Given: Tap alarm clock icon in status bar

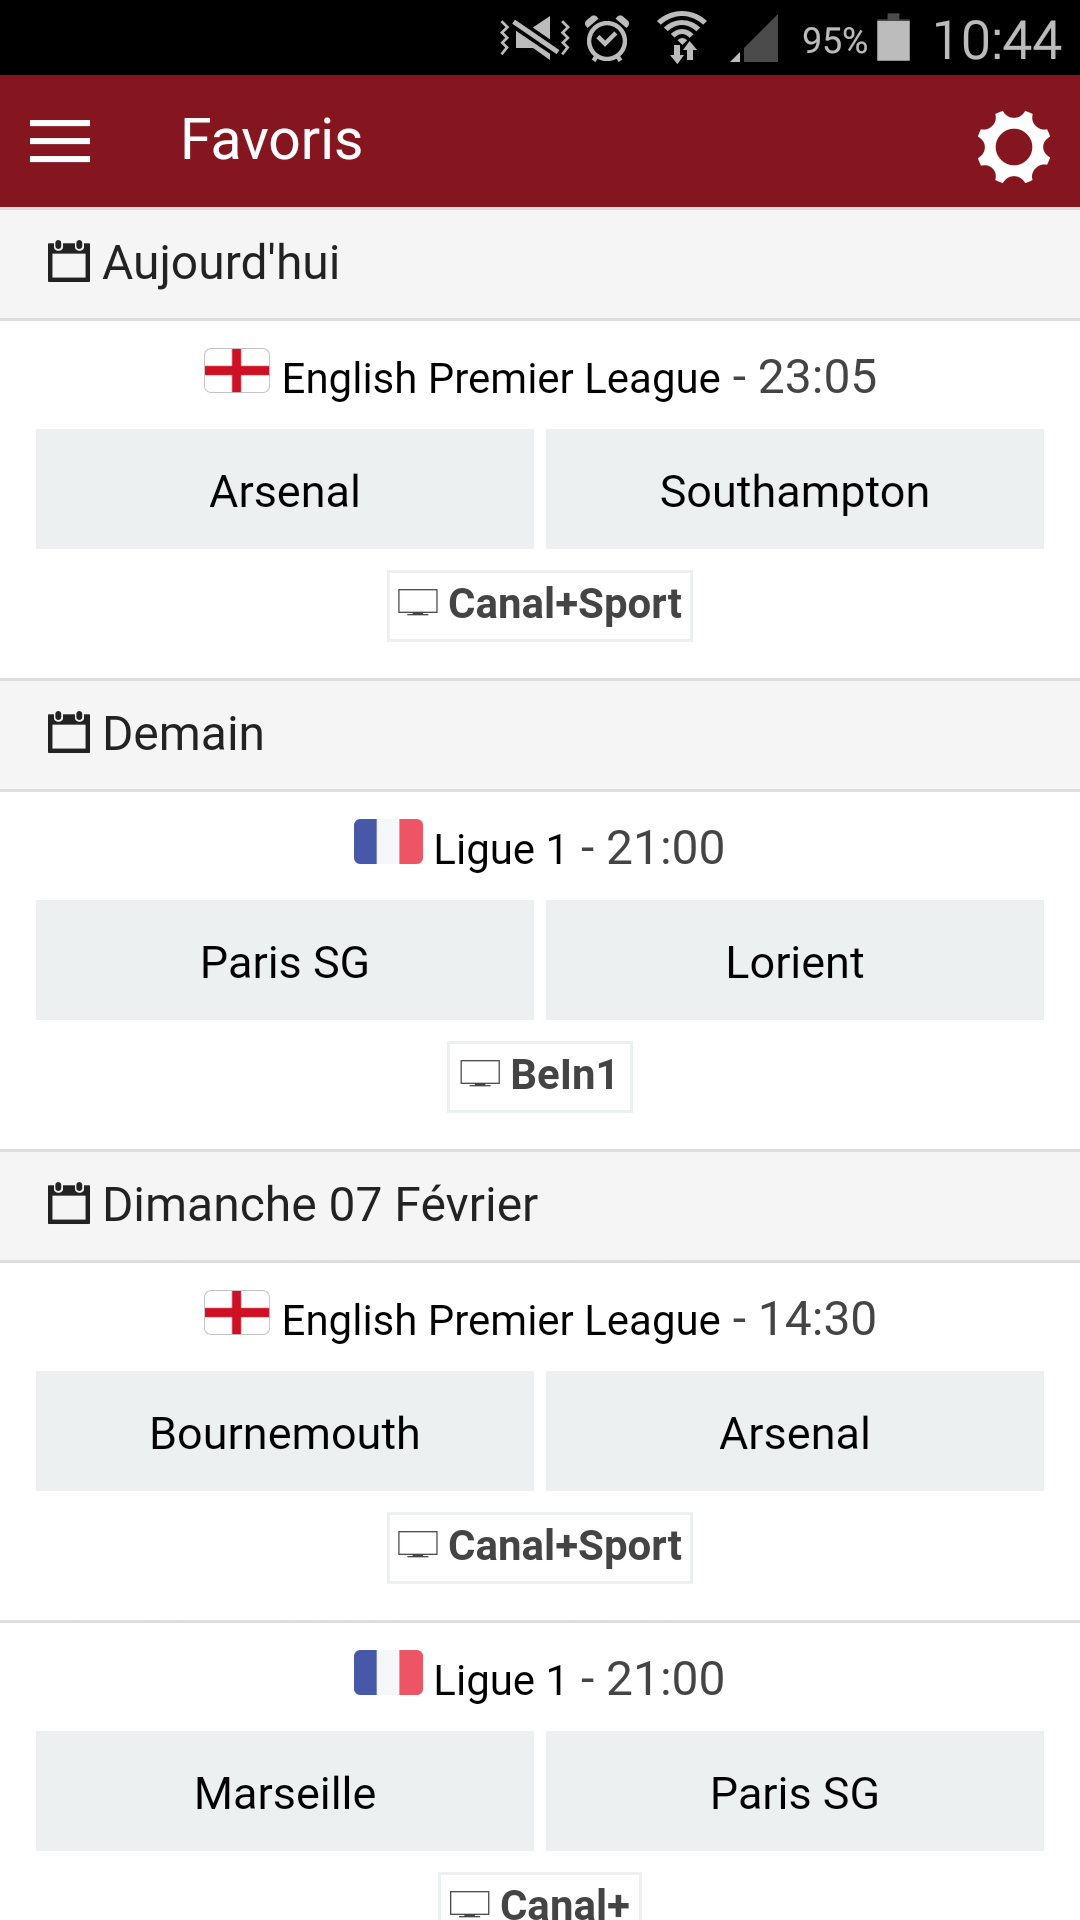Looking at the screenshot, I should (x=607, y=40).
